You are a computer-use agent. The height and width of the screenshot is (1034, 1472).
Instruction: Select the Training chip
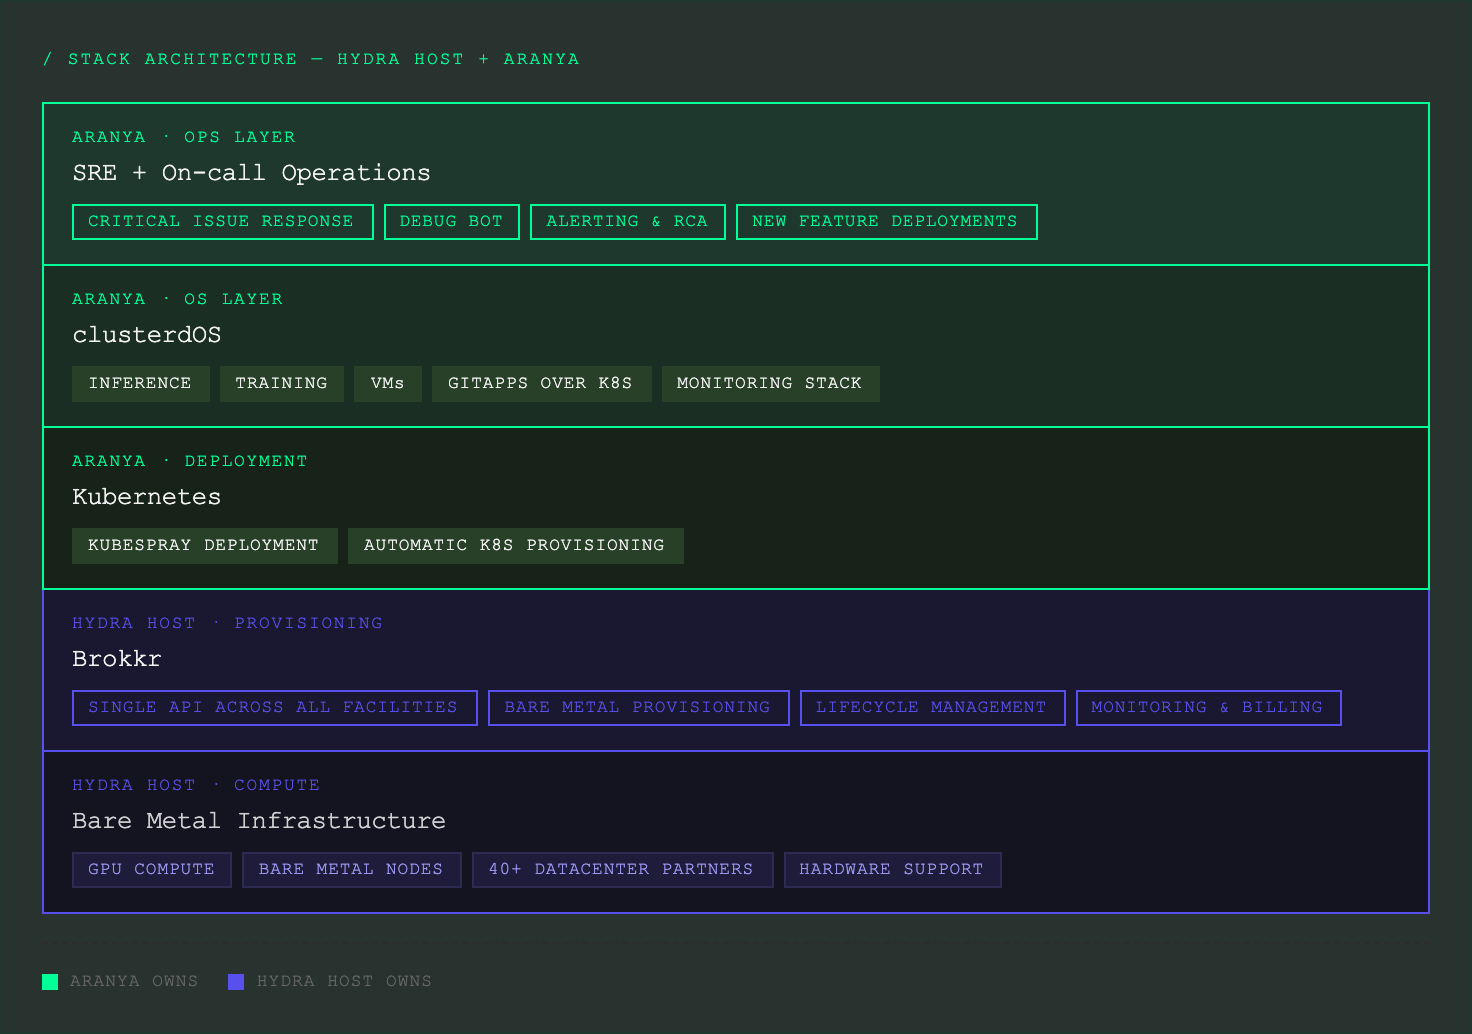pos(282,384)
